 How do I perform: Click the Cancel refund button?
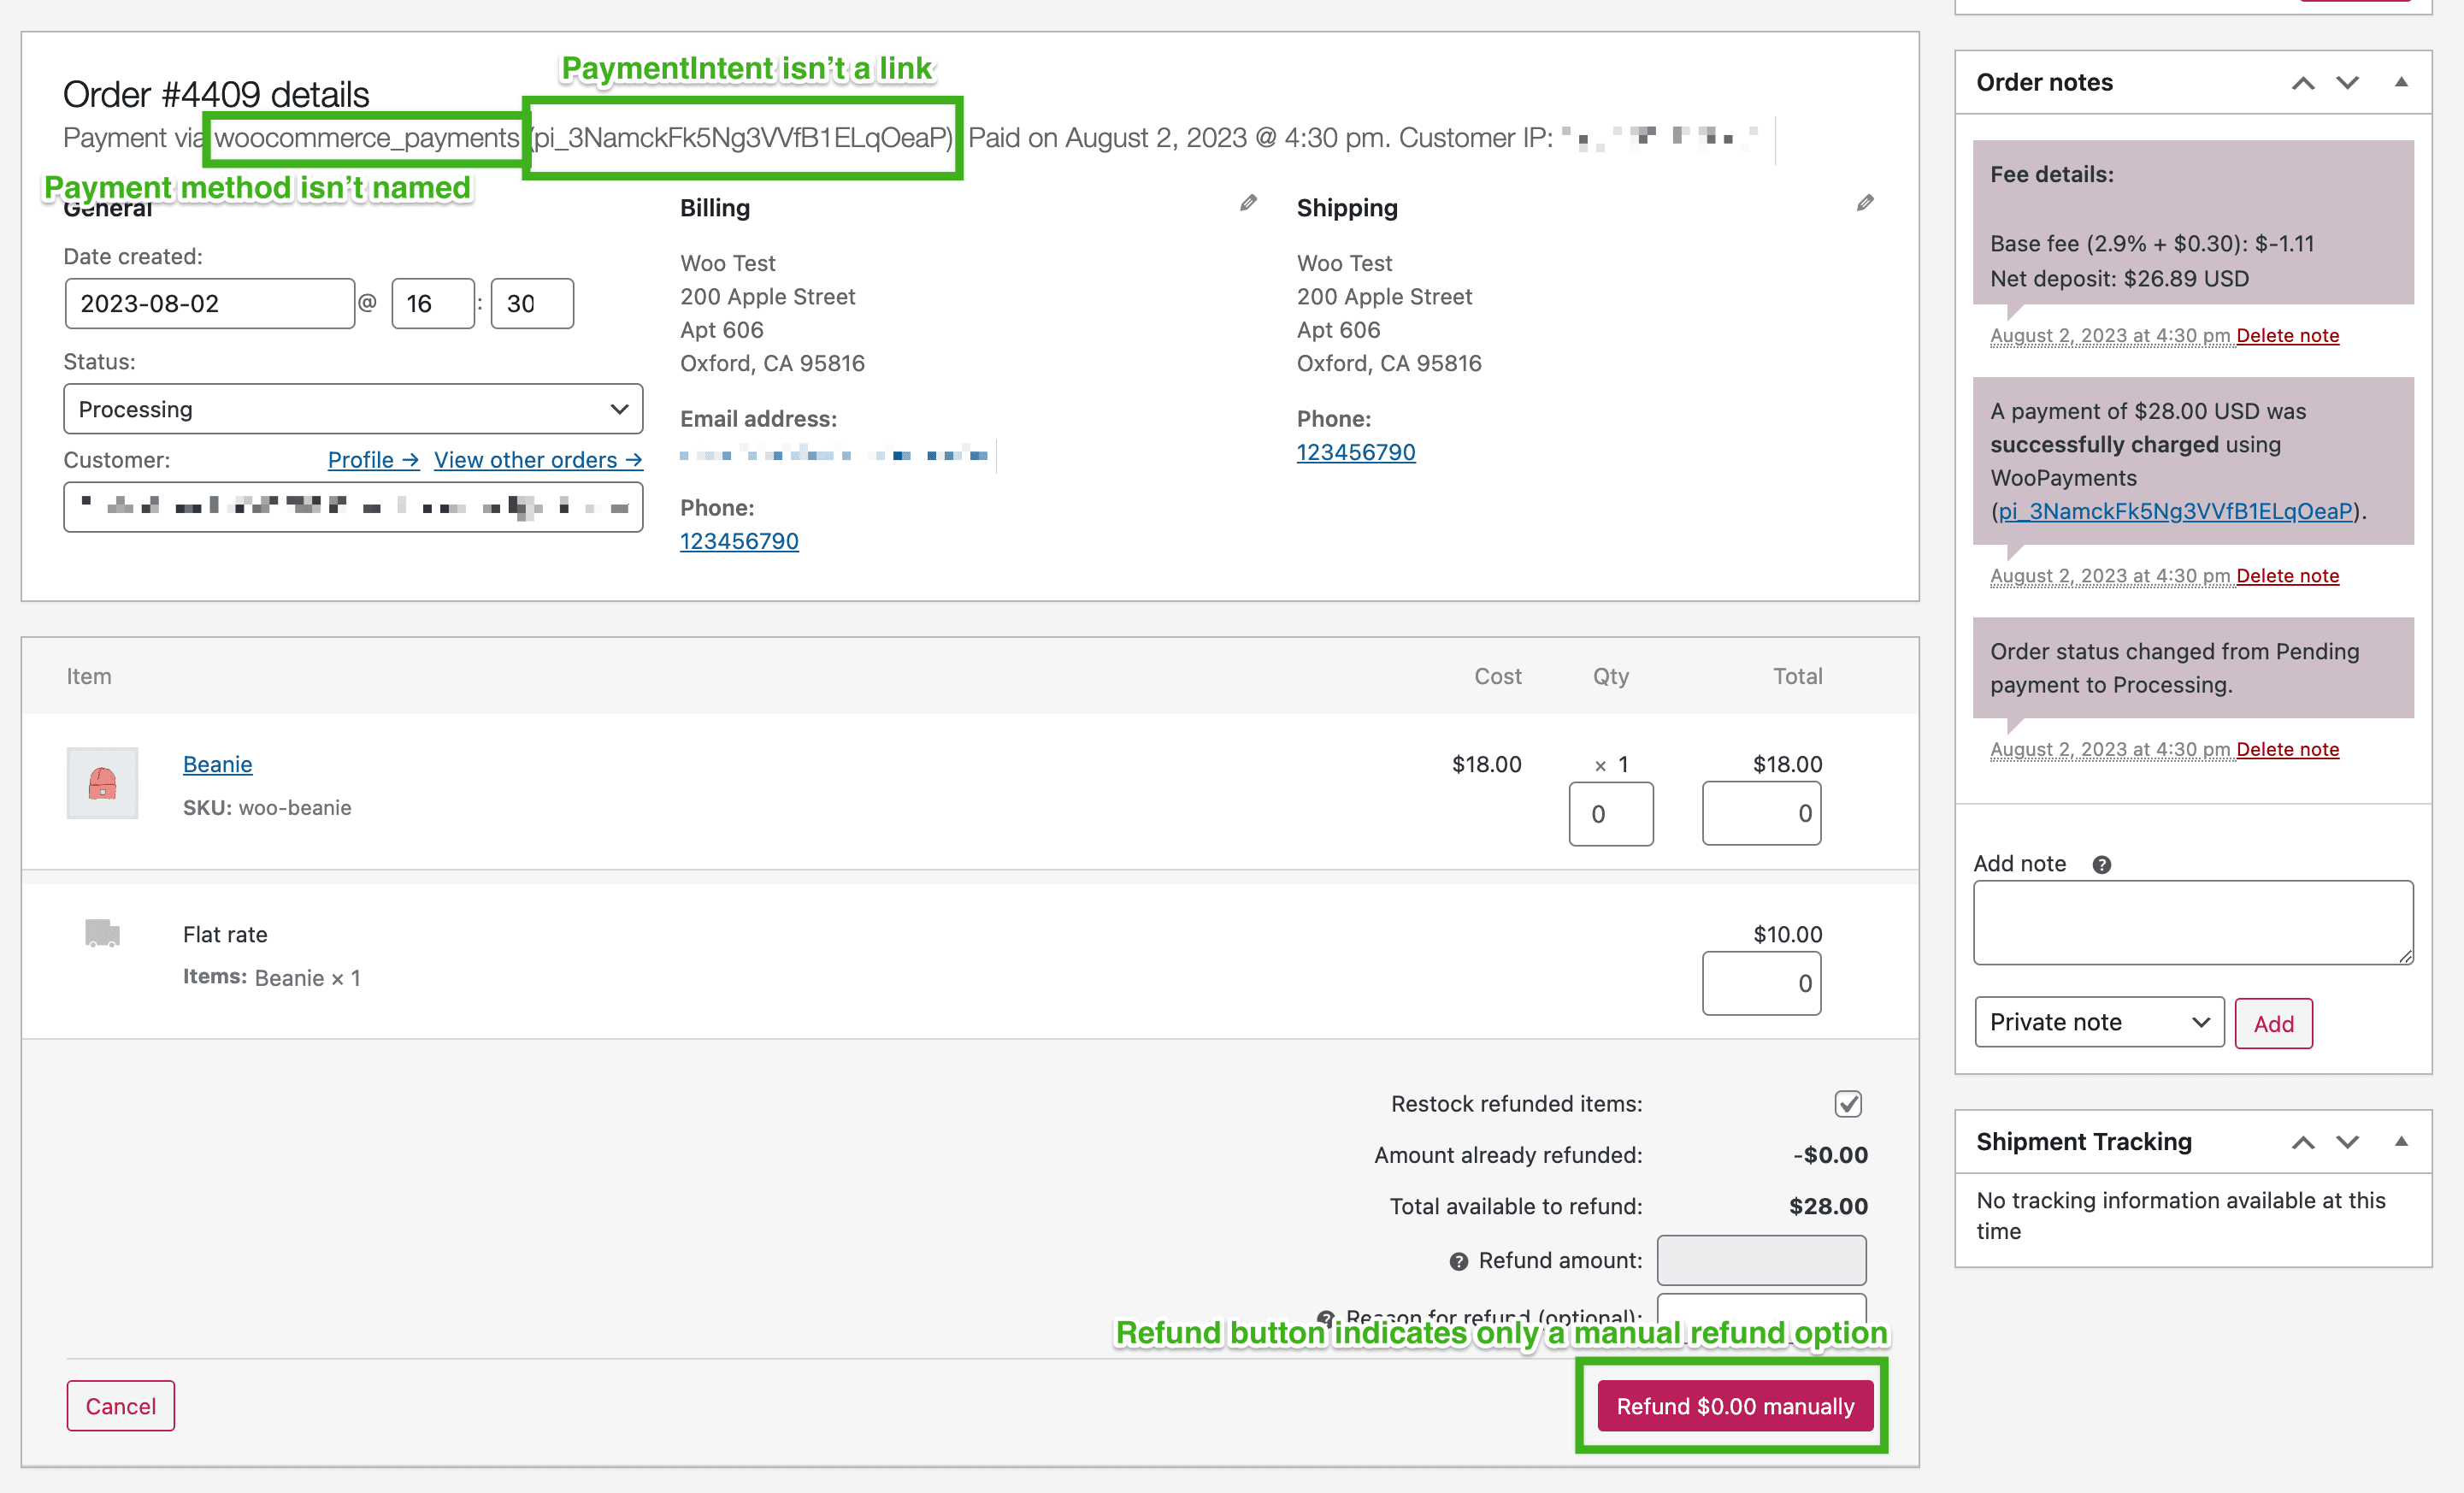coord(120,1405)
